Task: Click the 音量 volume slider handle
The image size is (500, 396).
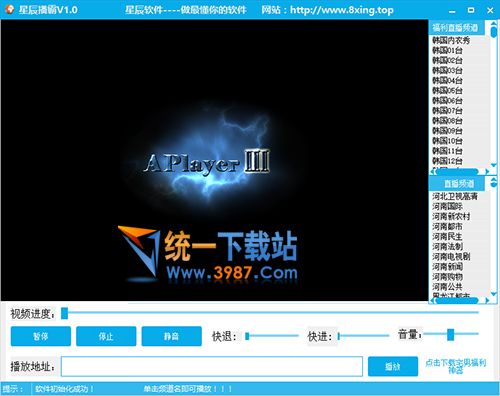Action: pyautogui.click(x=451, y=334)
